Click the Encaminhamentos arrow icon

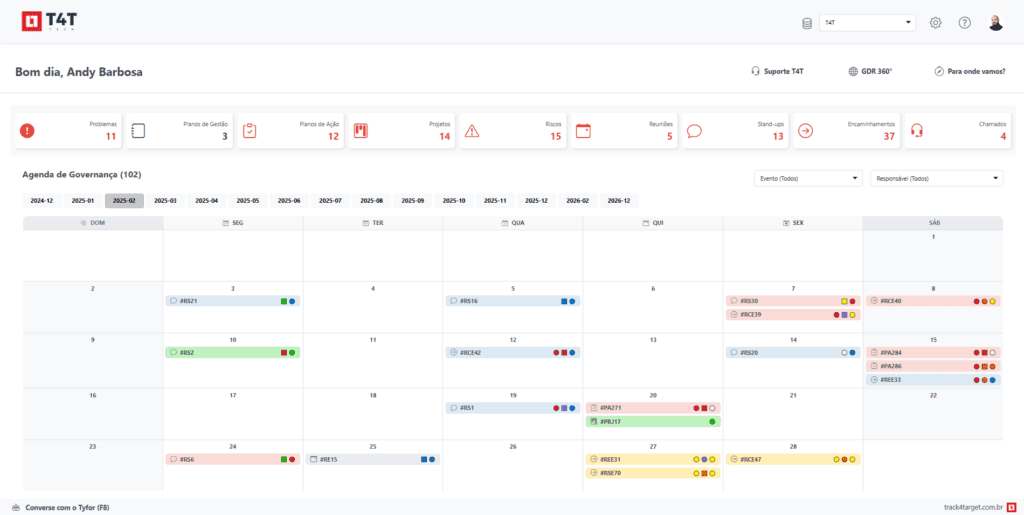coord(805,131)
